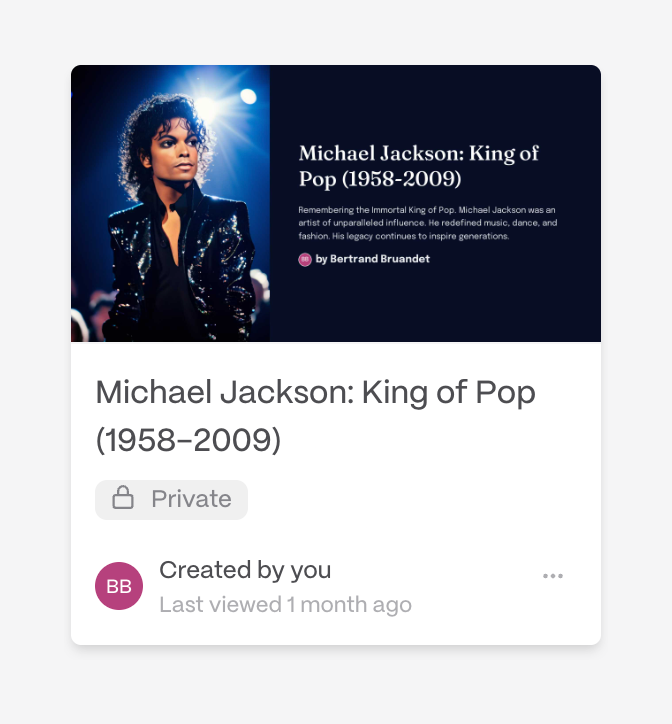Viewport: 672px width, 724px height.
Task: Click "Pop (1958-2009)" in the cover headline
Action: tap(380, 180)
